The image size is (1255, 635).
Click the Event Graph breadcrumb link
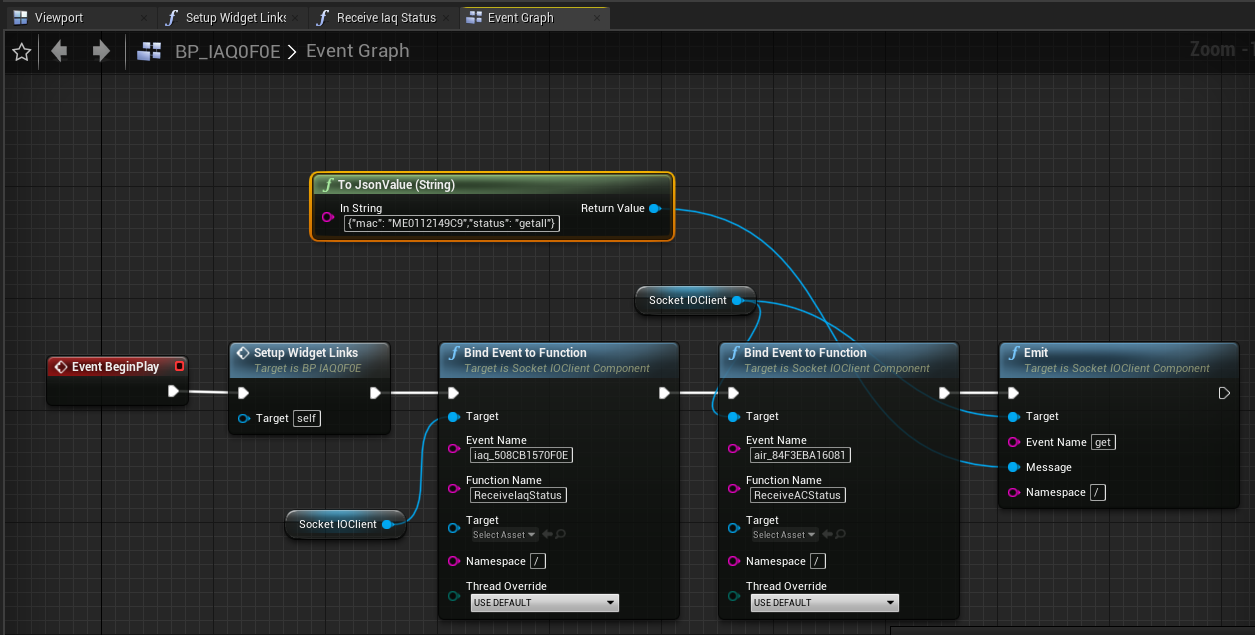point(357,50)
